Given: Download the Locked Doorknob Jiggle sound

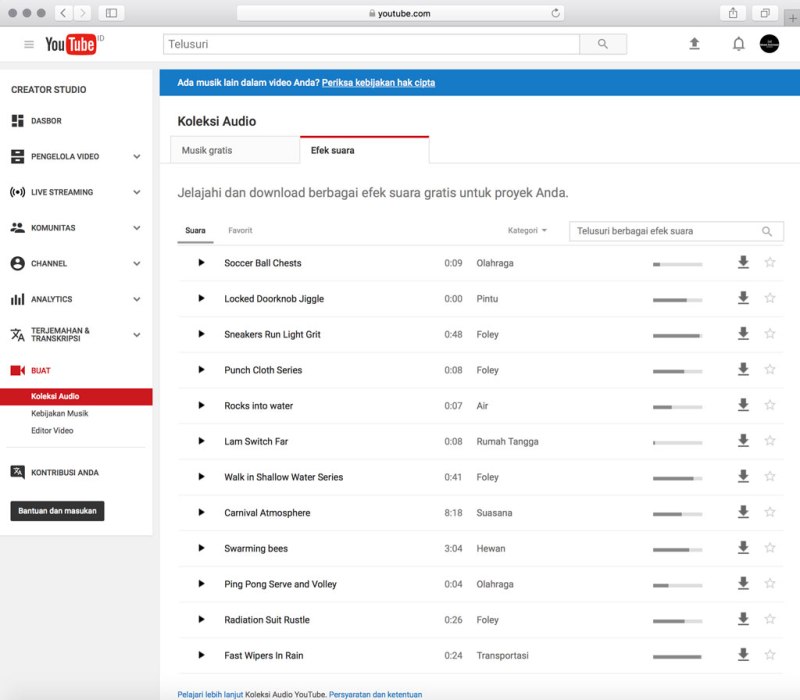Looking at the screenshot, I should pos(743,298).
